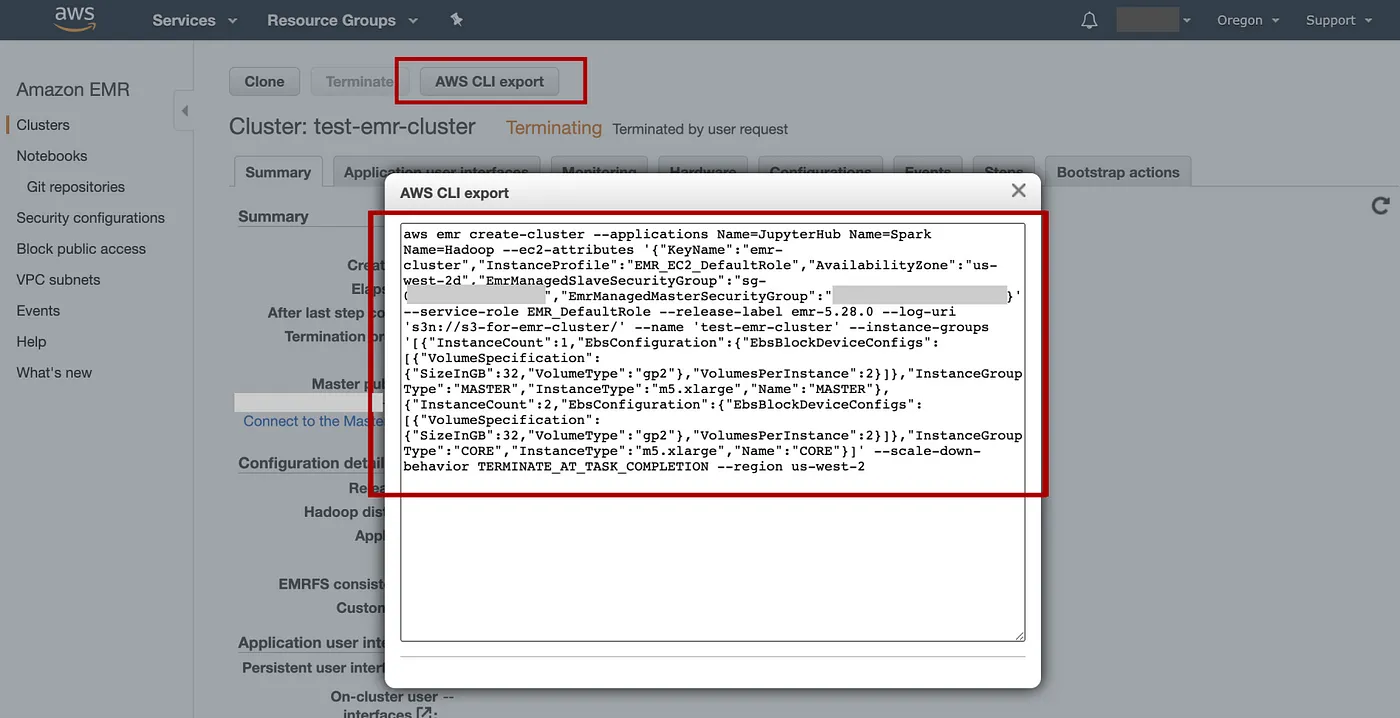Switch to the Bootstrap actions tab
The height and width of the screenshot is (718, 1400).
[1118, 172]
